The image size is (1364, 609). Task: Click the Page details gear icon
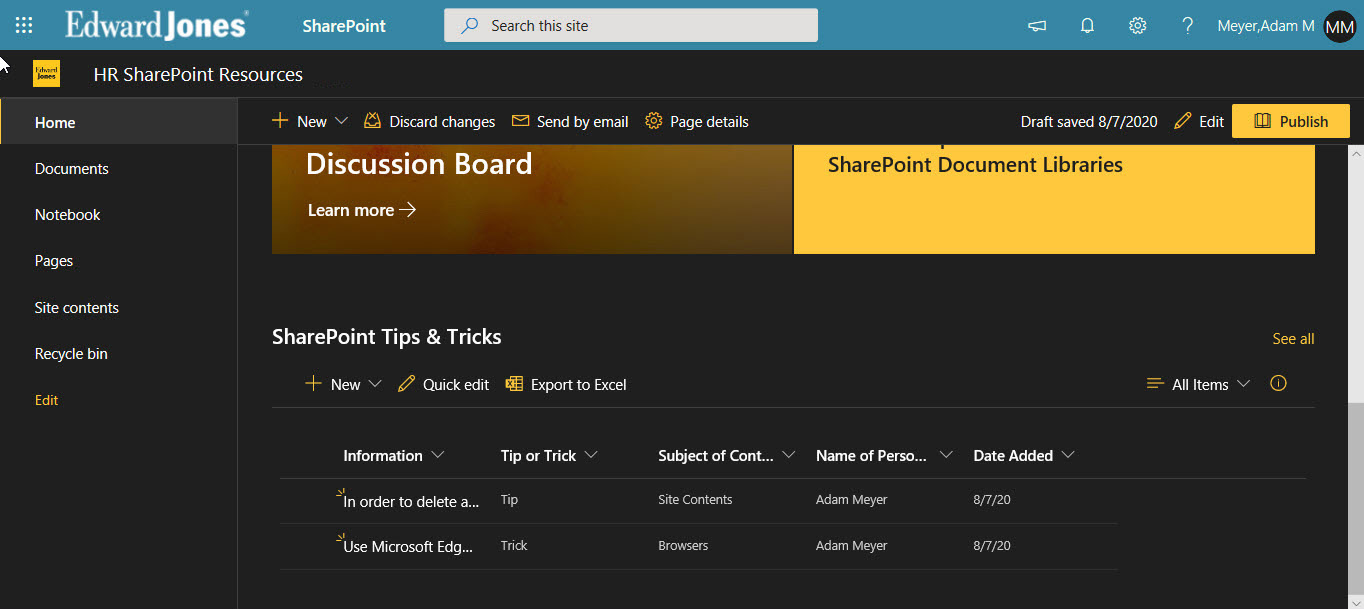654,121
